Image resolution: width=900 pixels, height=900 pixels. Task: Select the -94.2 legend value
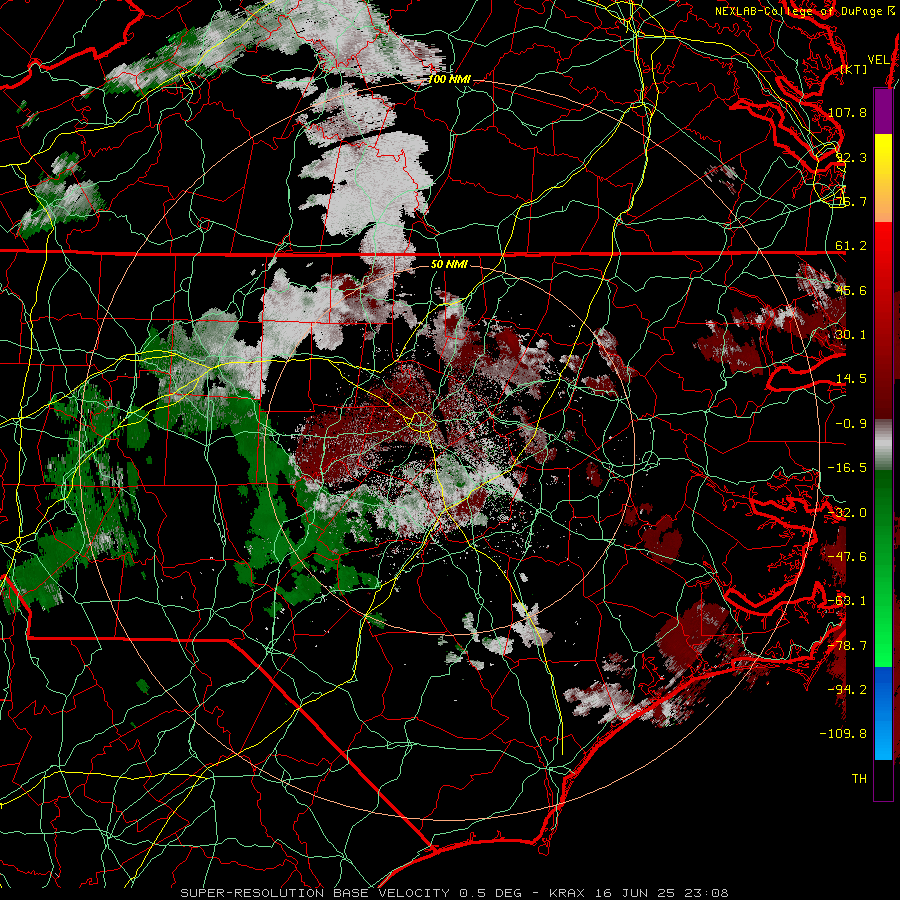pyautogui.click(x=847, y=690)
